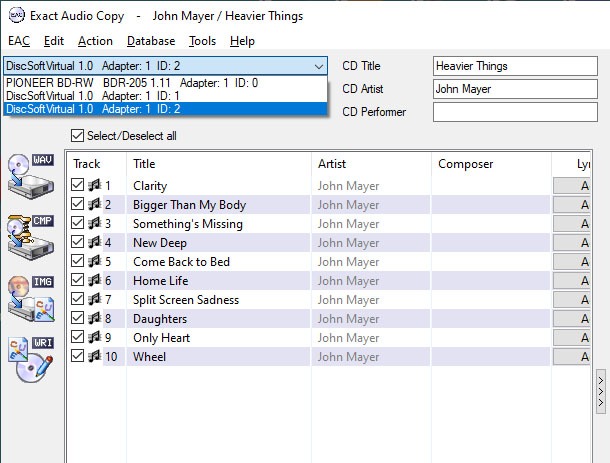Choose PIONEER BD-RW BDR-205 drive
This screenshot has height=463, width=610.
(x=165, y=82)
